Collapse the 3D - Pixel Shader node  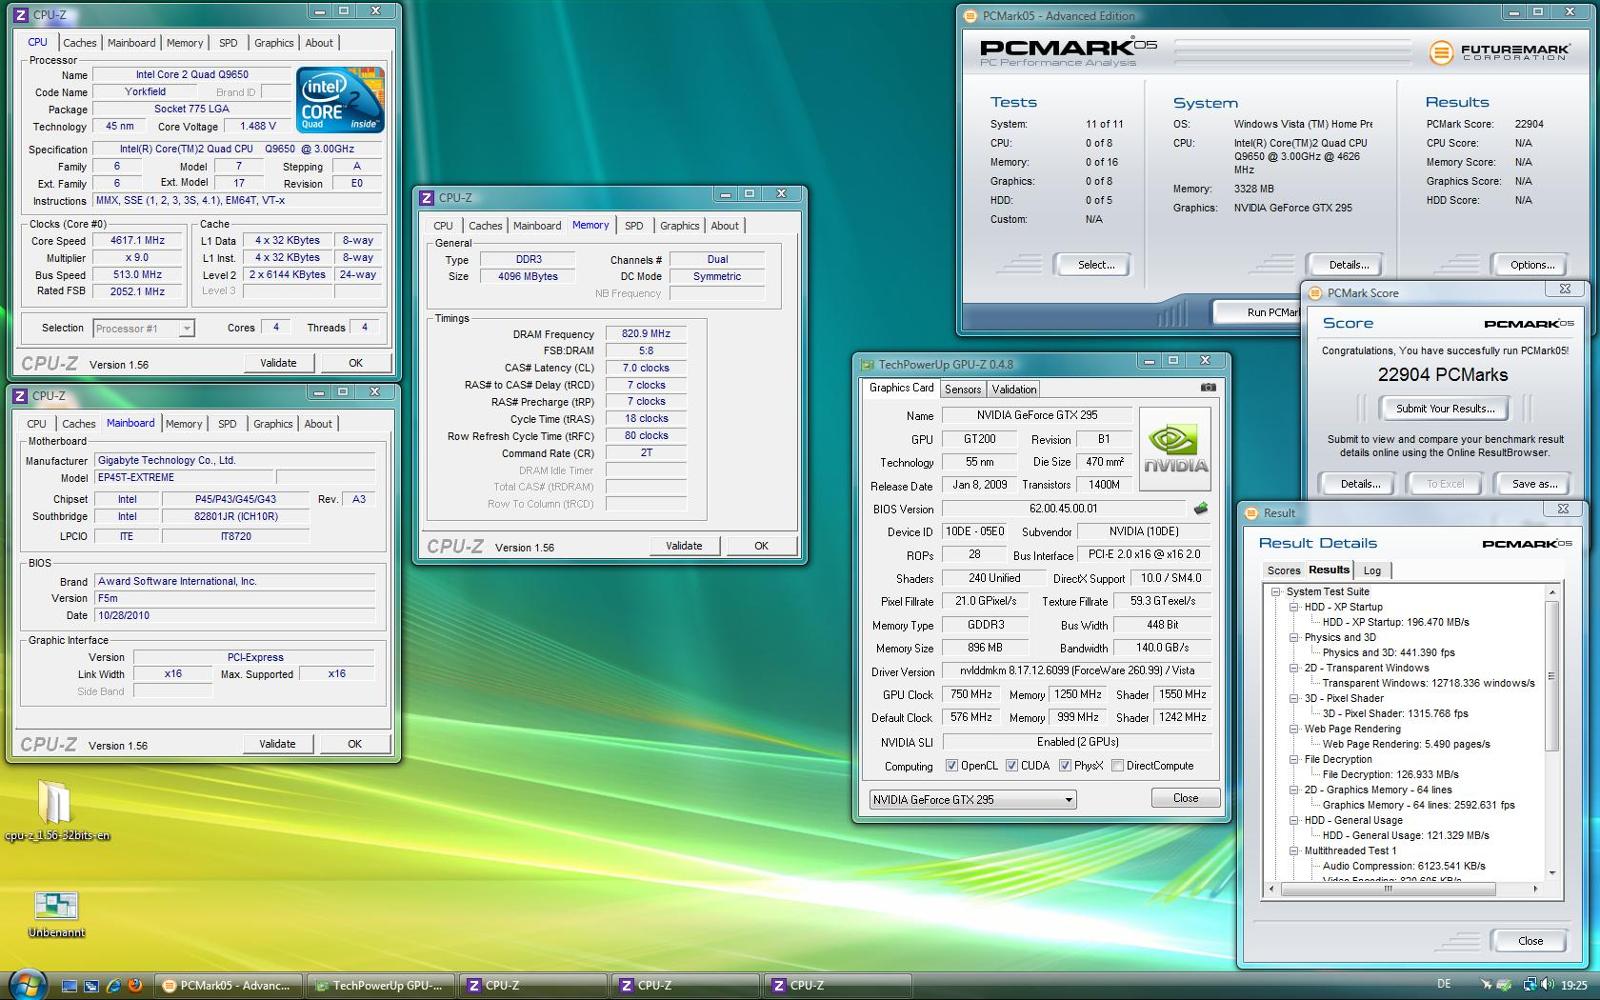1294,698
